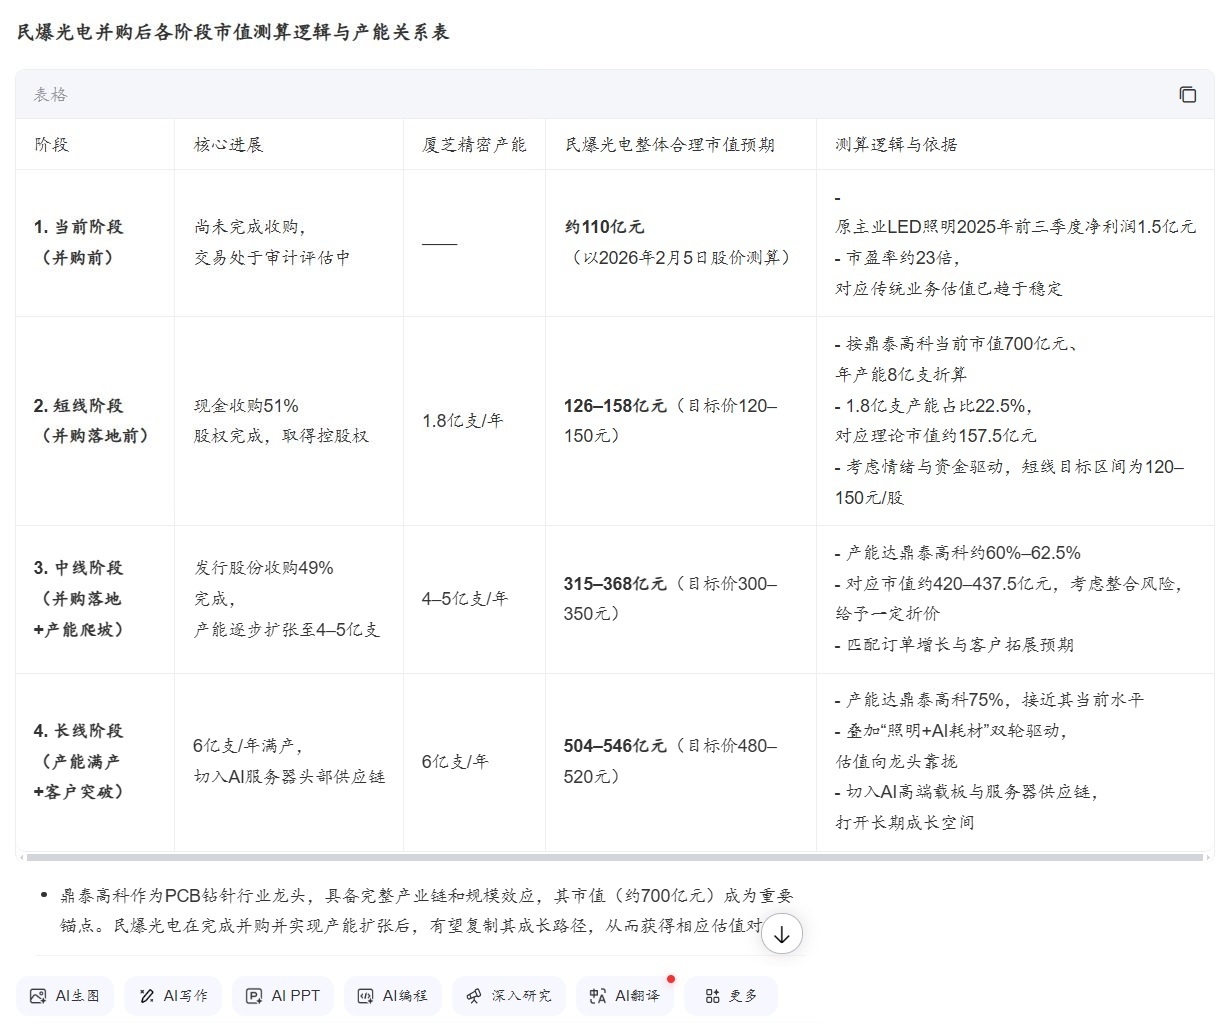
Task: Expand the 更多 tools menu
Action: [x=731, y=996]
